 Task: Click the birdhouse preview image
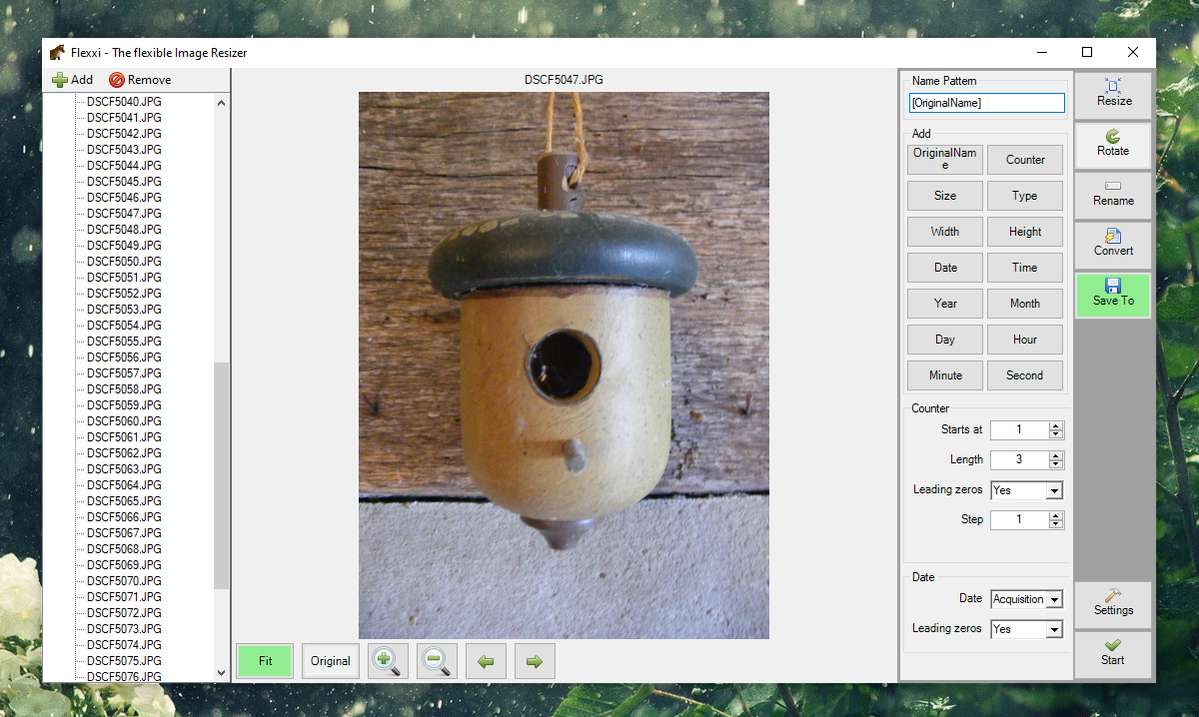(x=564, y=365)
